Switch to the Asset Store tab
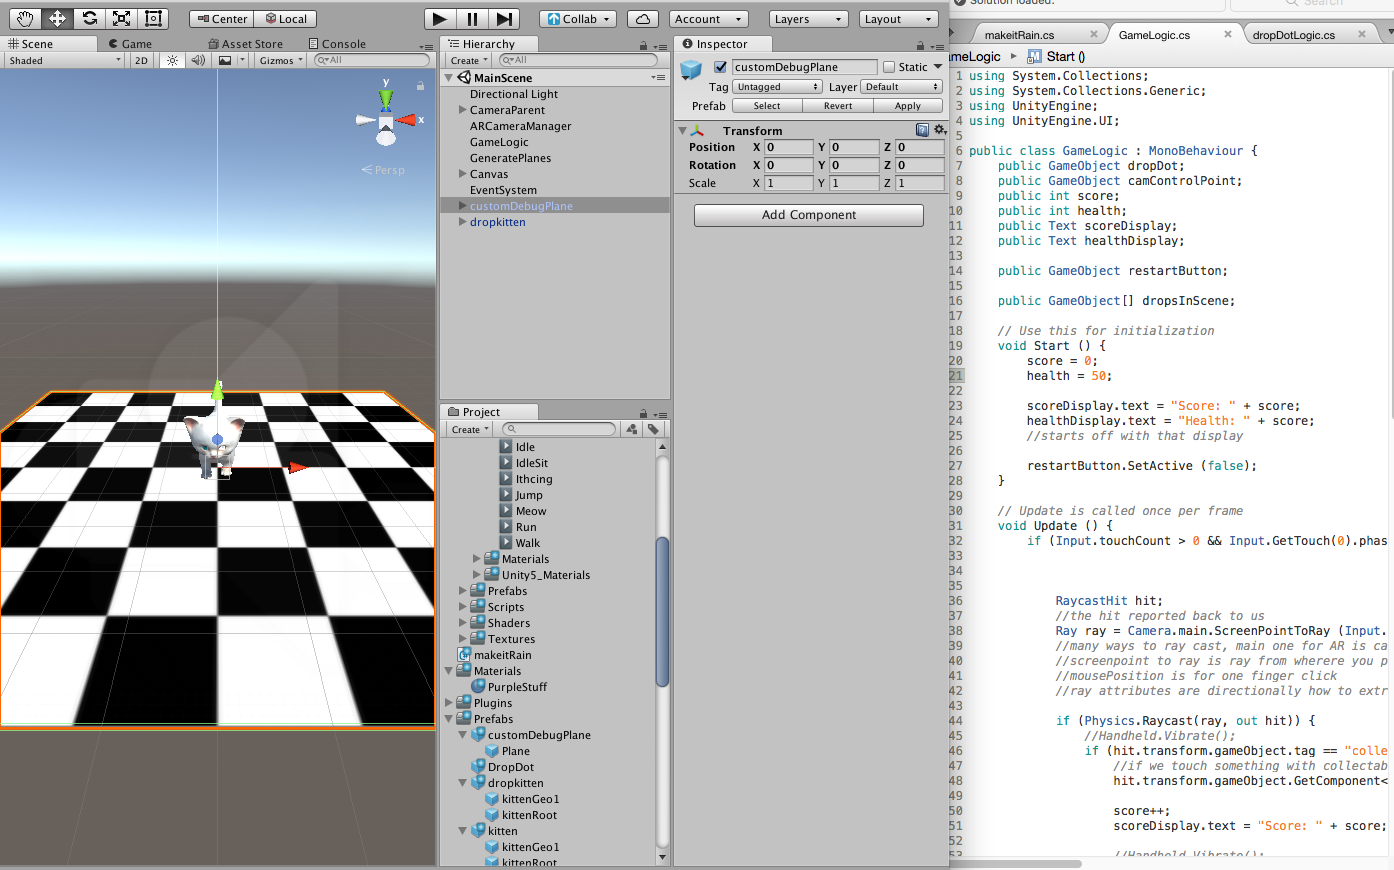Viewport: 1394px width, 870px height. (x=245, y=44)
